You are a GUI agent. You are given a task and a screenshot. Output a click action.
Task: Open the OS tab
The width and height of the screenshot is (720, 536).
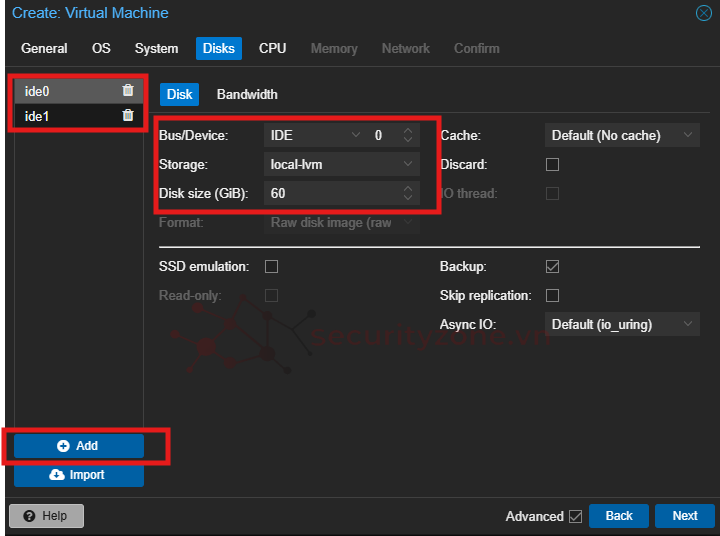pos(101,48)
